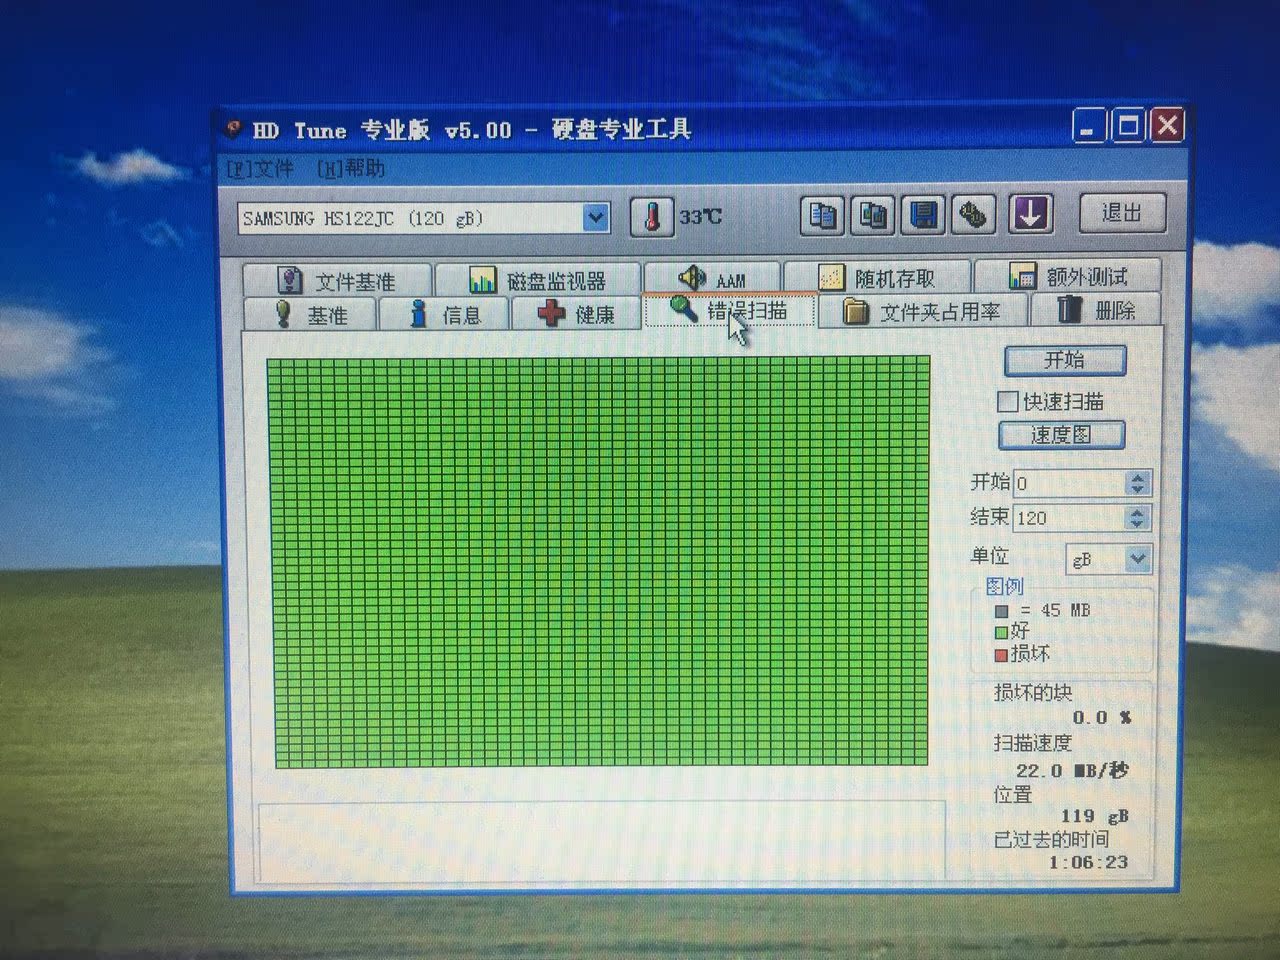Maximize the HD Tune window
The width and height of the screenshot is (1280, 960).
[1128, 126]
